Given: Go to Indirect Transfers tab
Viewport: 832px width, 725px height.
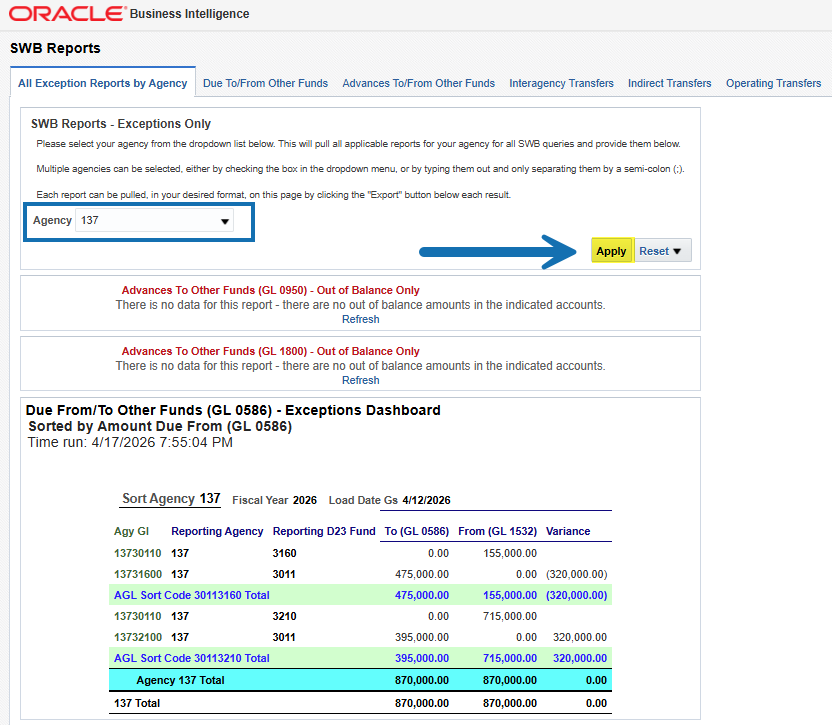Looking at the screenshot, I should coord(669,83).
